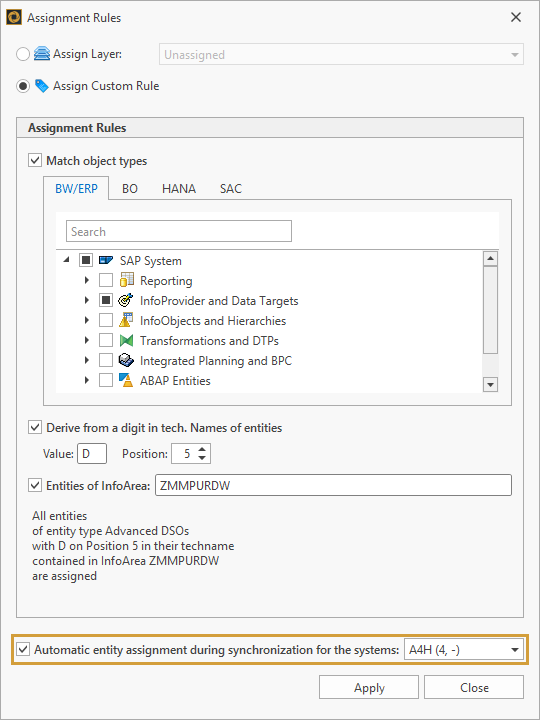Decrease the Position value with down arrow

click(202, 458)
